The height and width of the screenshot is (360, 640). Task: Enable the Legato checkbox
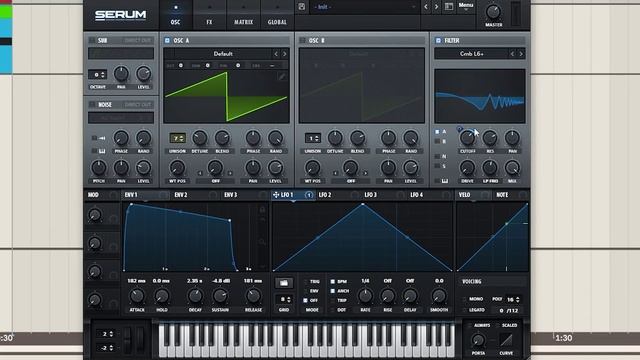tap(465, 310)
